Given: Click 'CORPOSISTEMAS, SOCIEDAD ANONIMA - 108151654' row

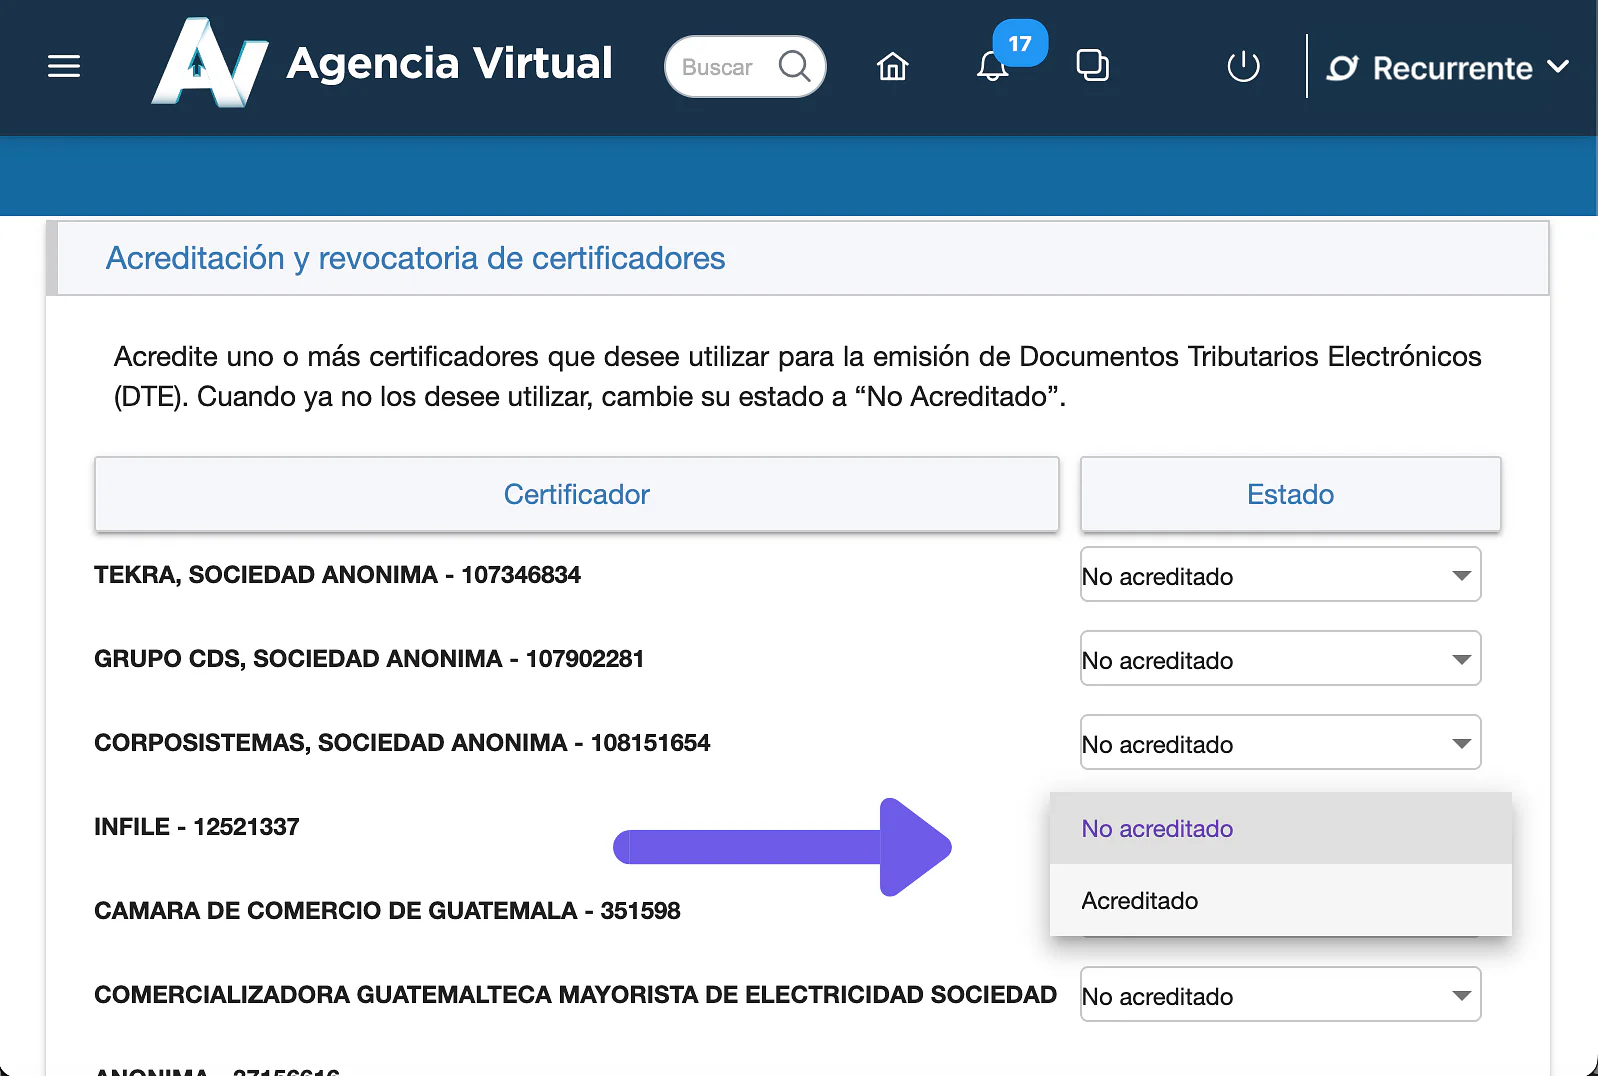Looking at the screenshot, I should tap(402, 743).
